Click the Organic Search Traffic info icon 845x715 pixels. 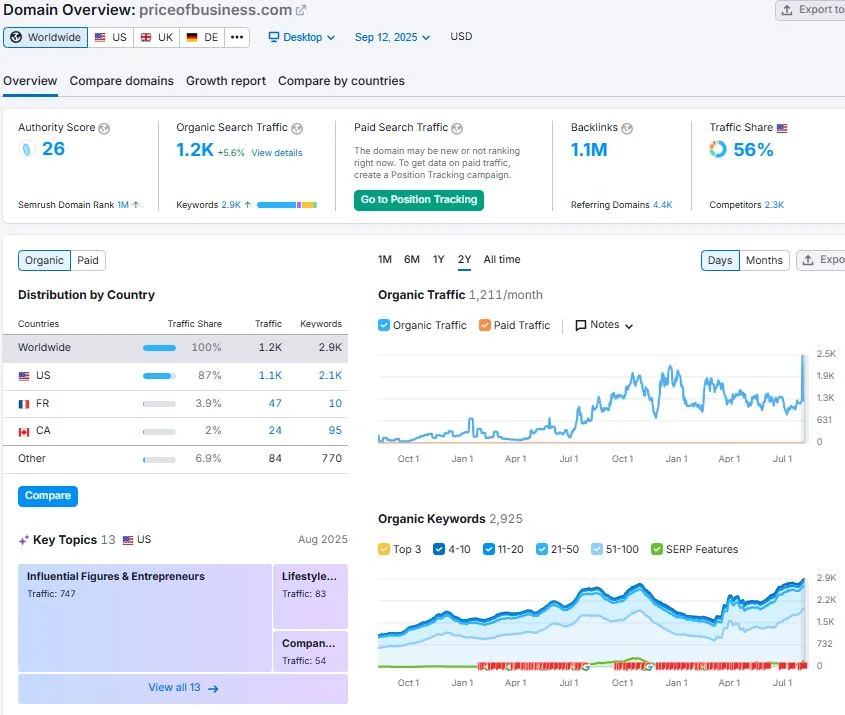[x=297, y=128]
